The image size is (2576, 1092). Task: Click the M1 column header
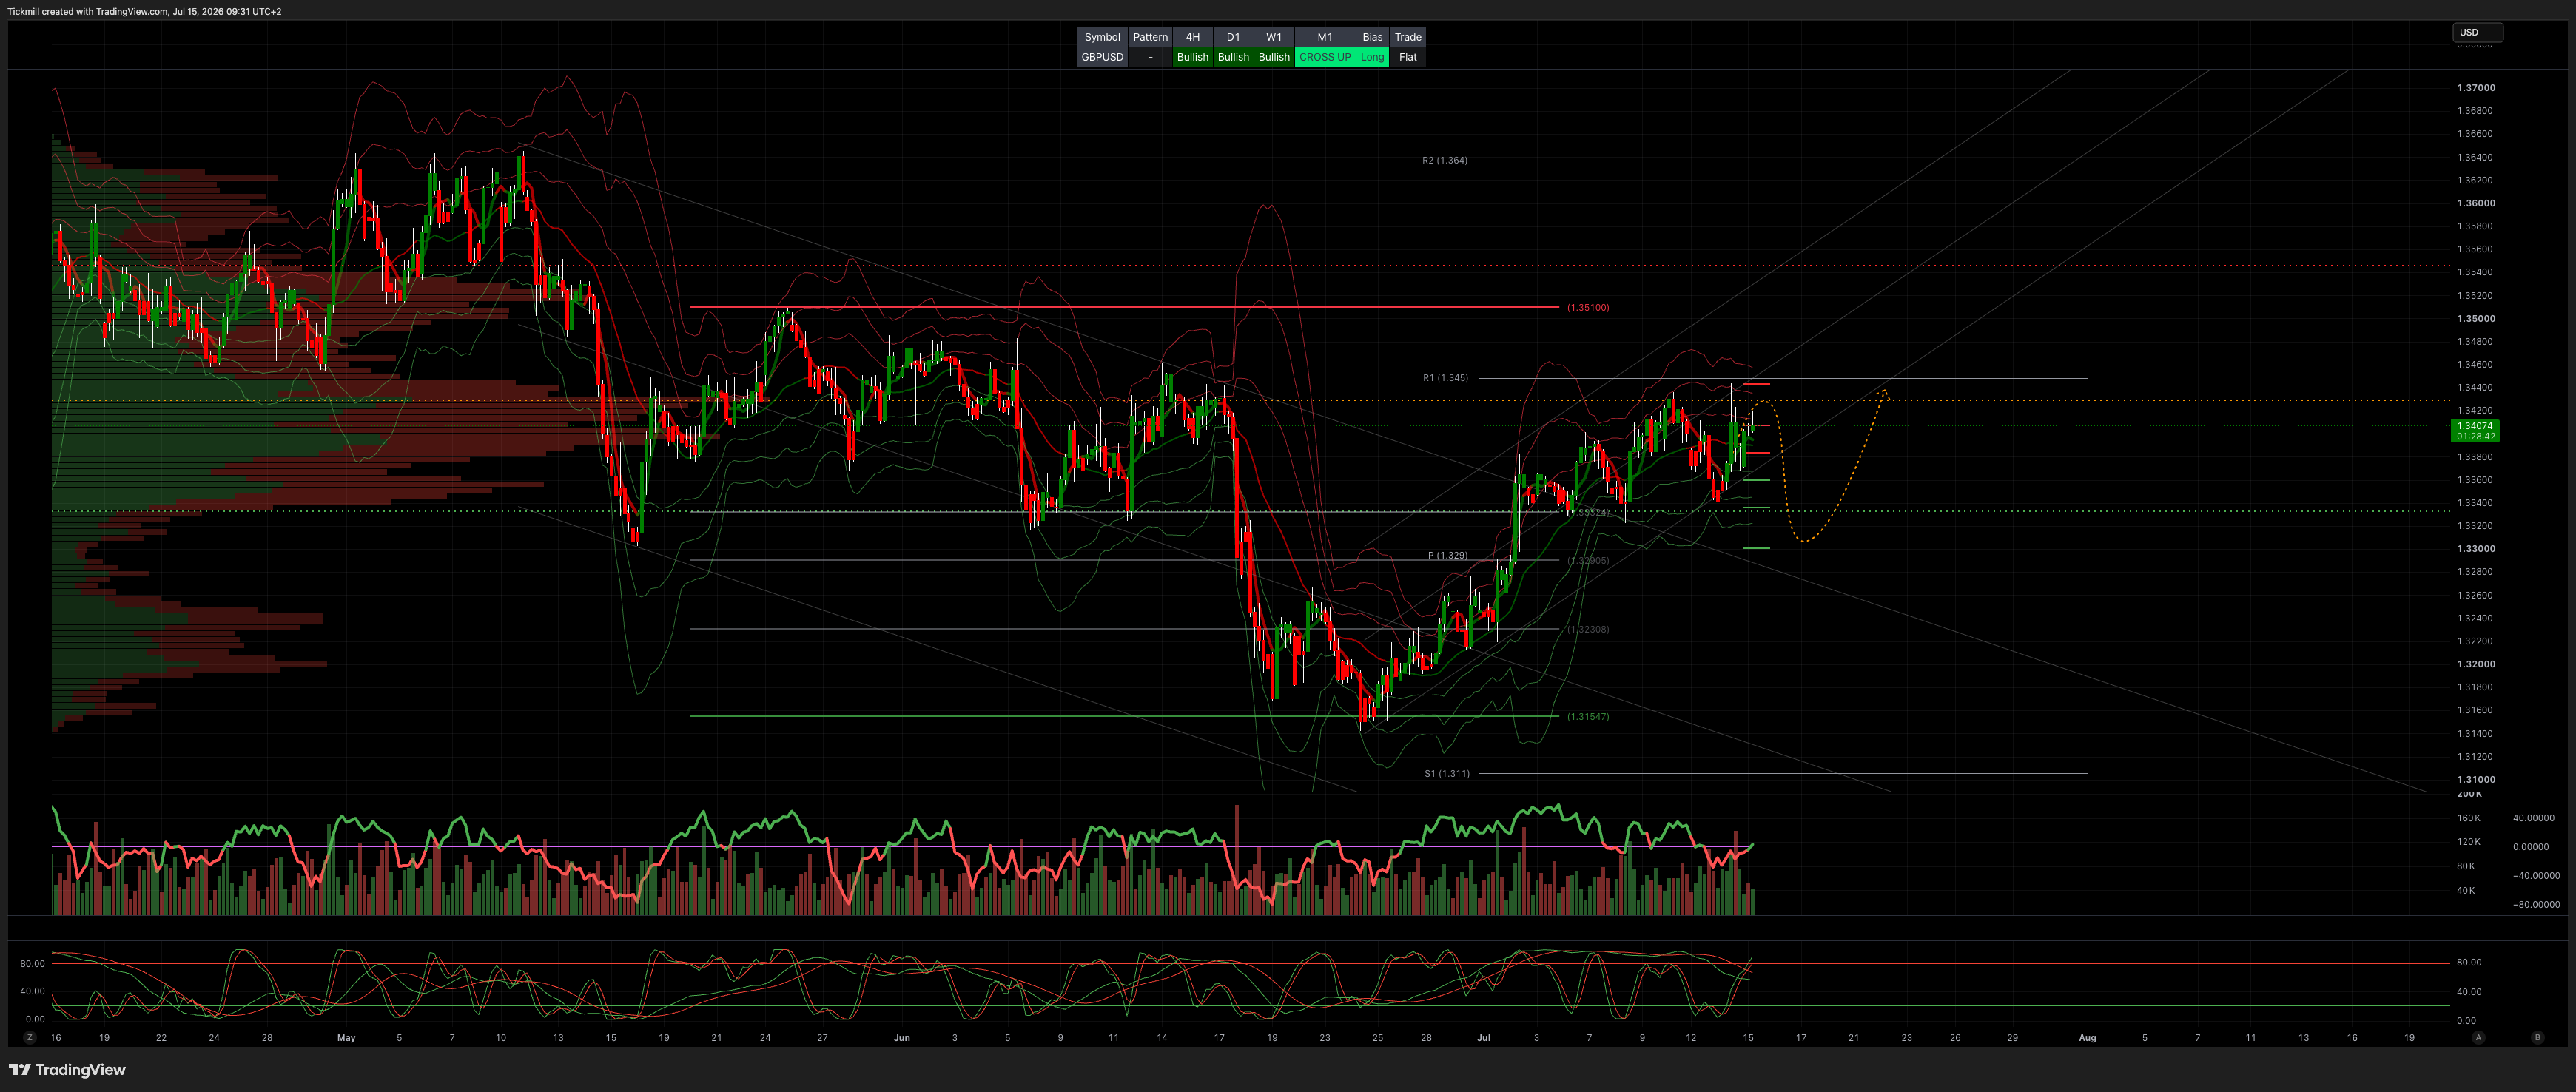1325,37
